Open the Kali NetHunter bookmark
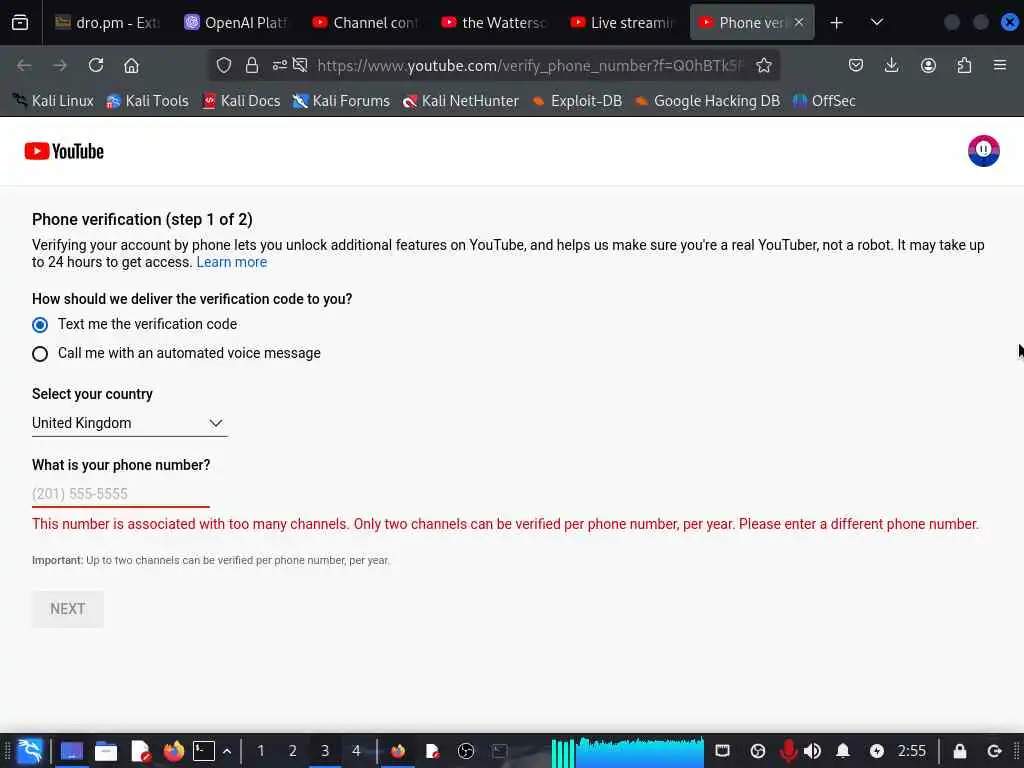 pyautogui.click(x=461, y=101)
